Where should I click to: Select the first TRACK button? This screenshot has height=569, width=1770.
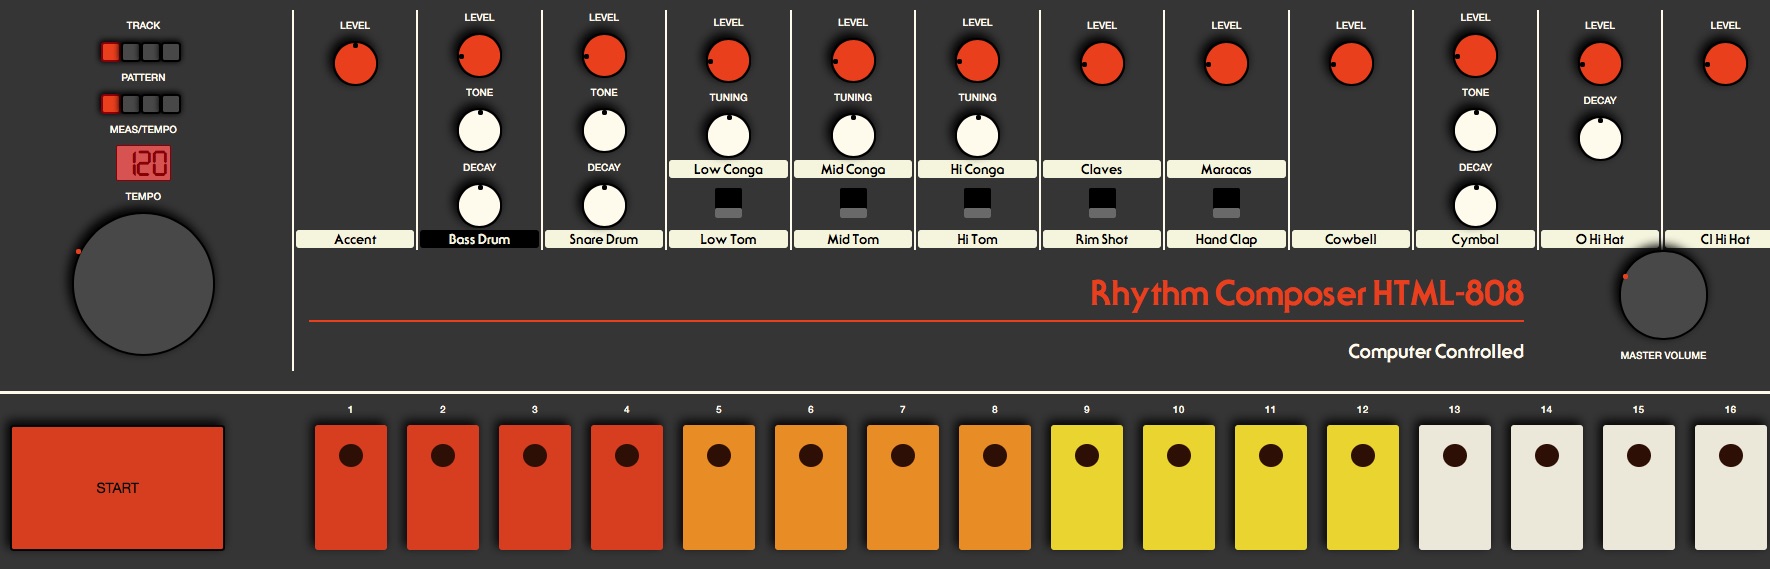pyautogui.click(x=110, y=52)
